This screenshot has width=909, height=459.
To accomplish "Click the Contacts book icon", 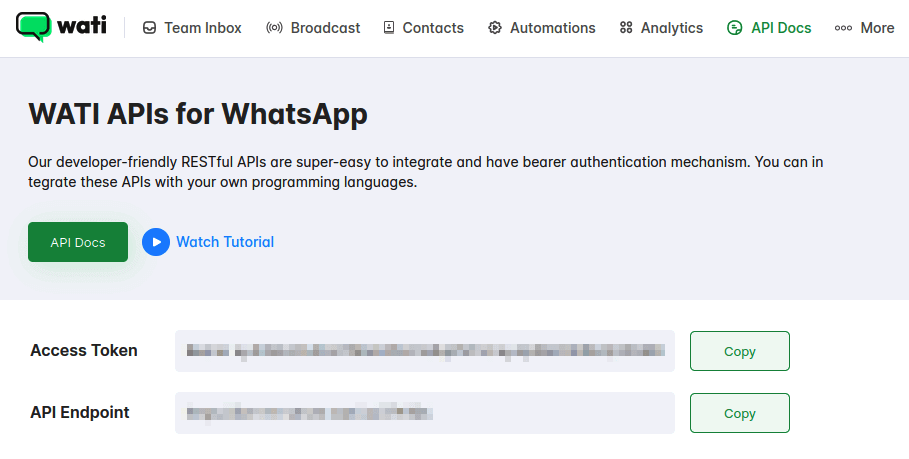I will point(389,28).
